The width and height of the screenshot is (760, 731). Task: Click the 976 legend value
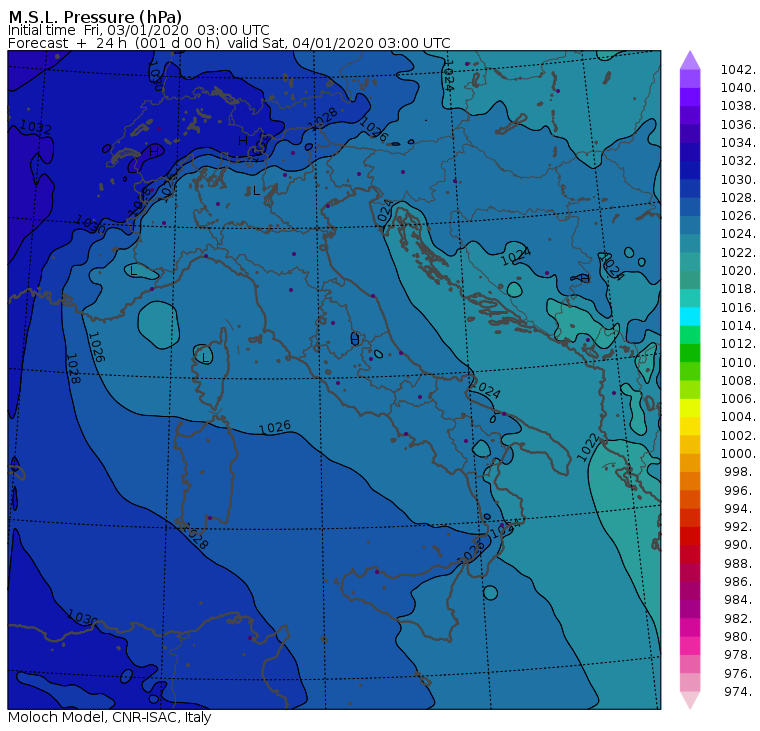tap(740, 673)
